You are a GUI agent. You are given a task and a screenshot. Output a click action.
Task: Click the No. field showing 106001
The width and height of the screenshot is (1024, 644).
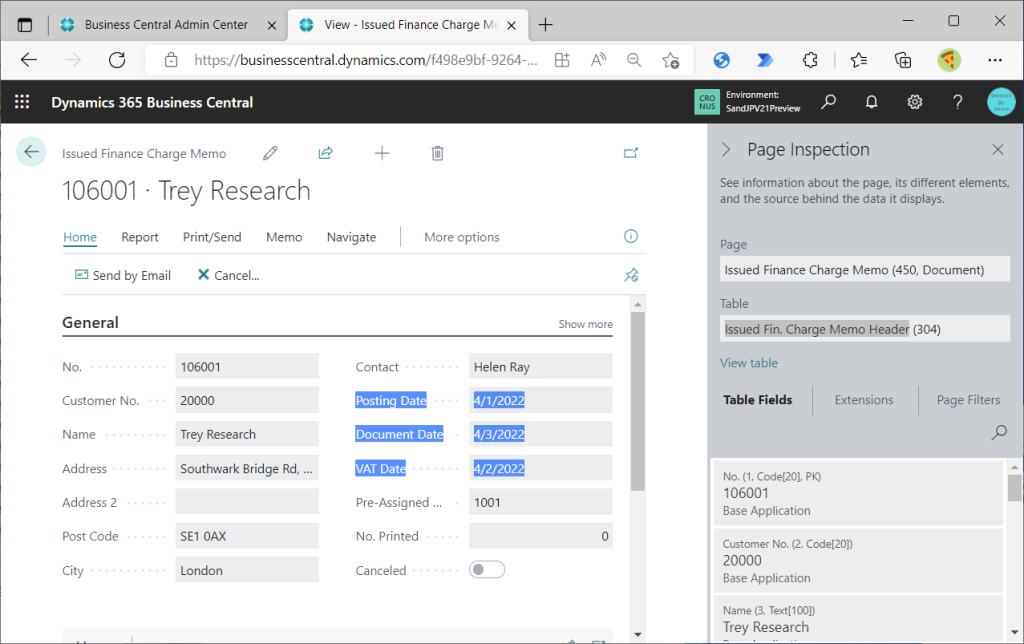[x=247, y=366]
